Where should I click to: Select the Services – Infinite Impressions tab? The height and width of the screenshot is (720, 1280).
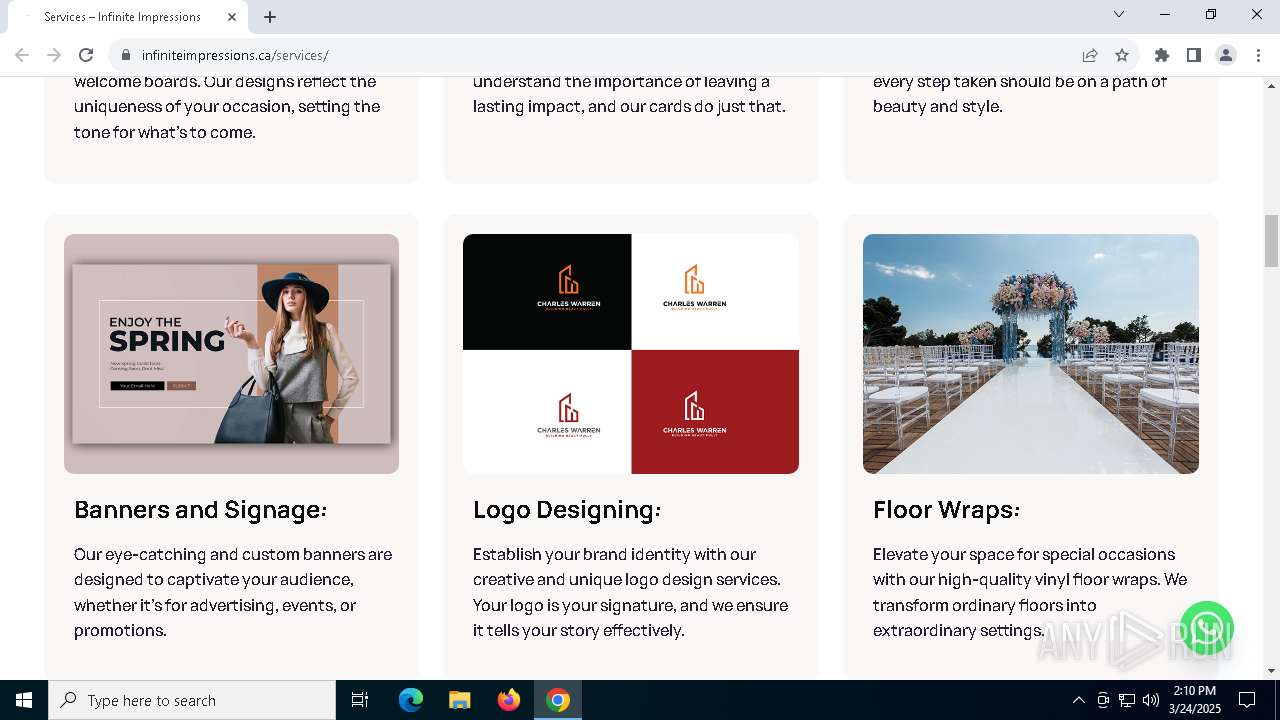(128, 17)
